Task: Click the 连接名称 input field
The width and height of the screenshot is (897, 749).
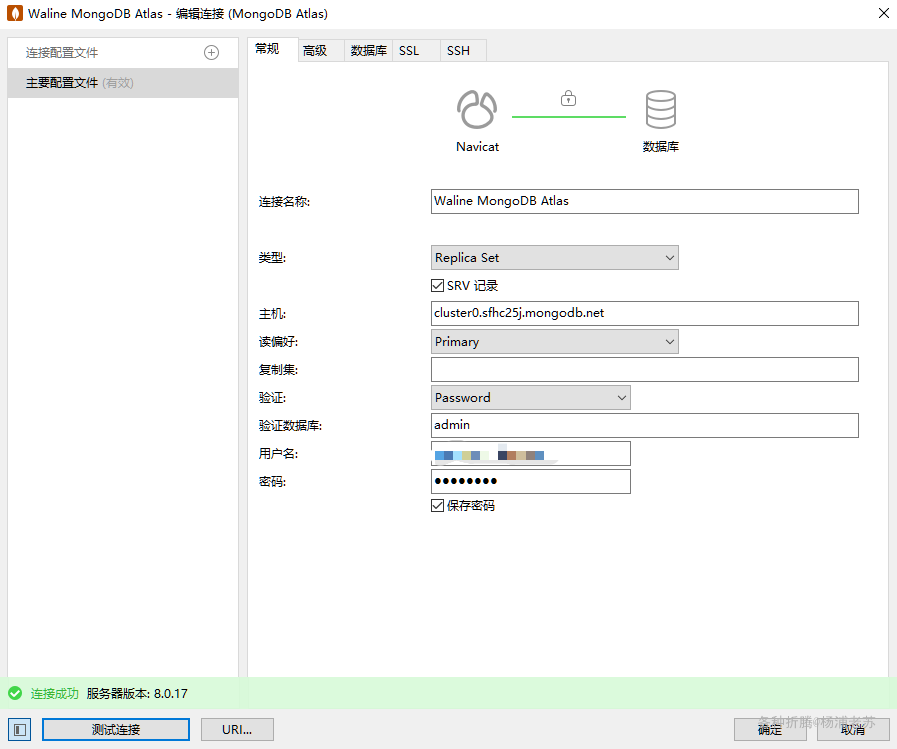Action: point(644,201)
